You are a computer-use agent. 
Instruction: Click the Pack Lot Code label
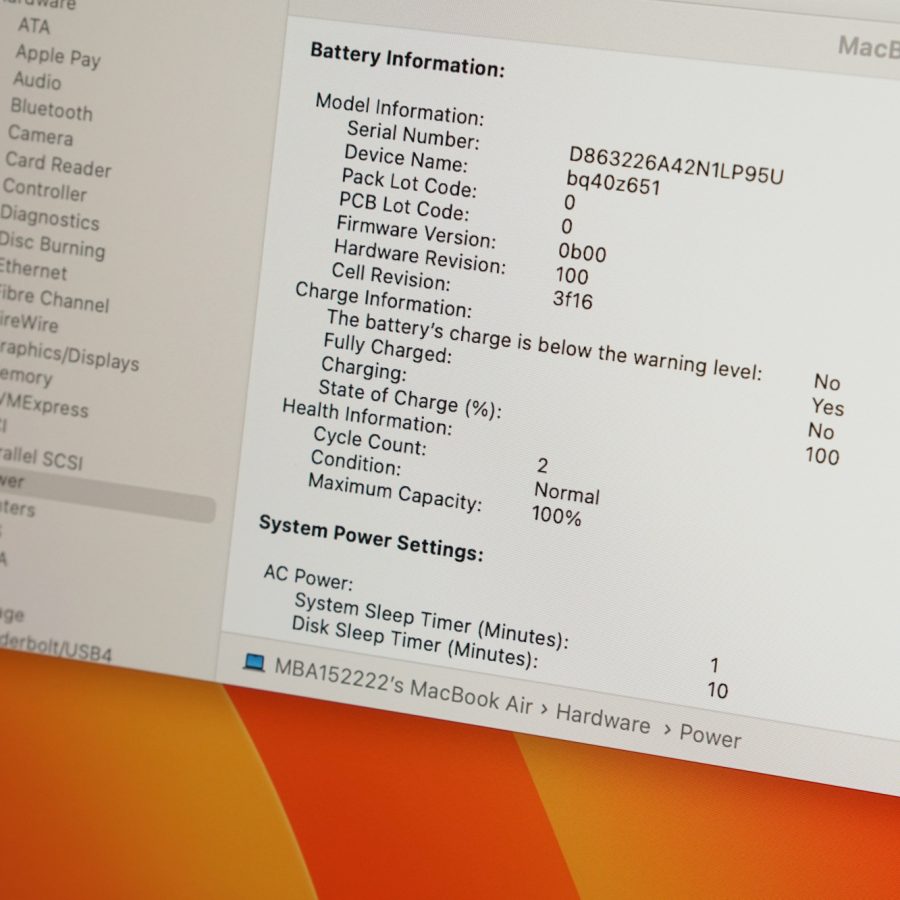tap(409, 182)
